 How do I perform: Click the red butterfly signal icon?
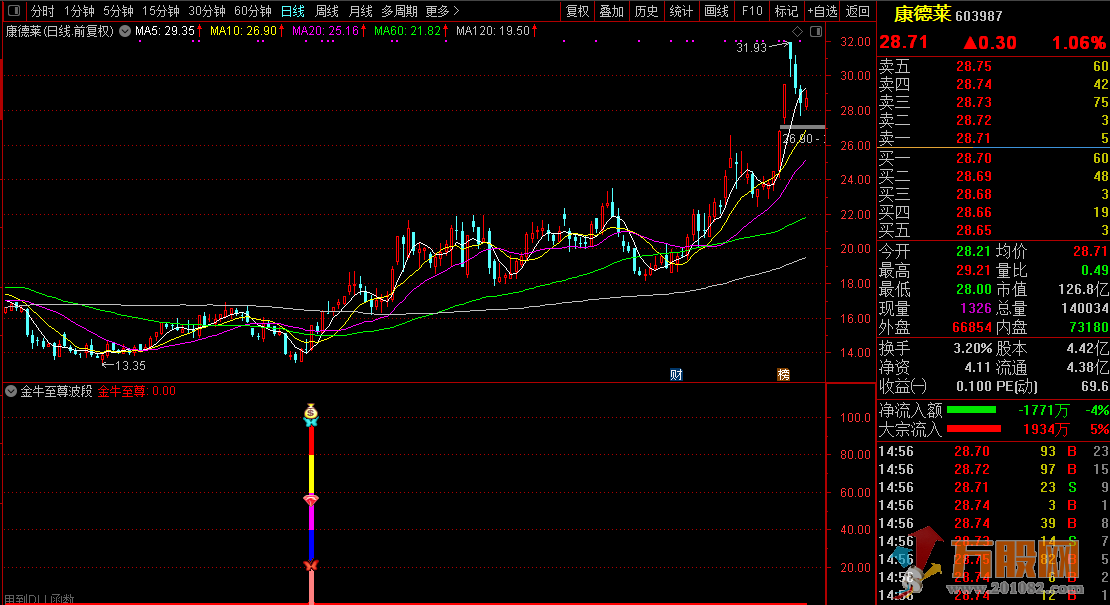(x=311, y=565)
